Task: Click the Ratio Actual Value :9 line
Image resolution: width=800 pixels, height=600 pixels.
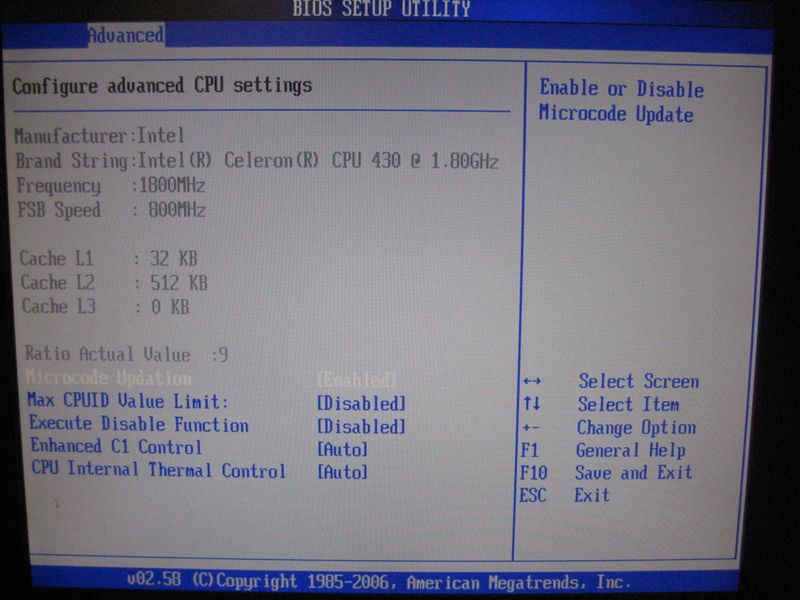Action: [x=127, y=354]
